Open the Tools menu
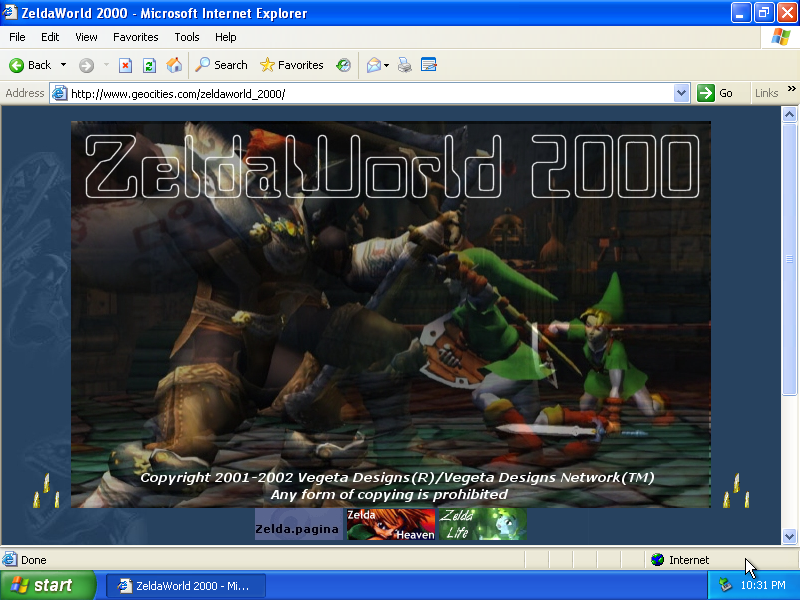Viewport: 800px width, 600px height. [187, 37]
